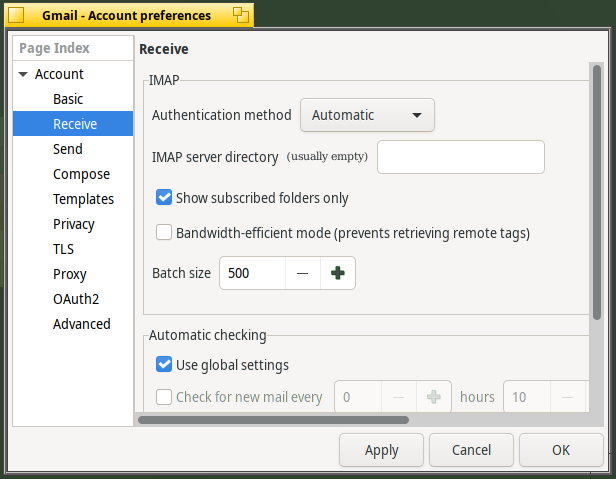Confirm with the OK button
616x479 pixels.
tap(561, 450)
